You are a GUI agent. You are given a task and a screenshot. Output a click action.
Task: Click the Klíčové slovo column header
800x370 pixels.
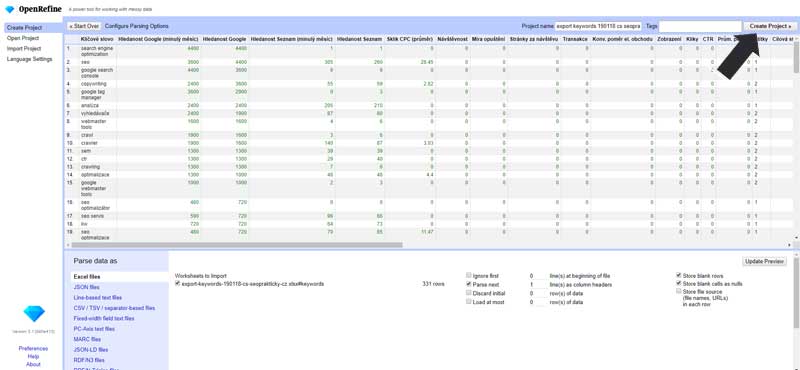tap(97, 39)
